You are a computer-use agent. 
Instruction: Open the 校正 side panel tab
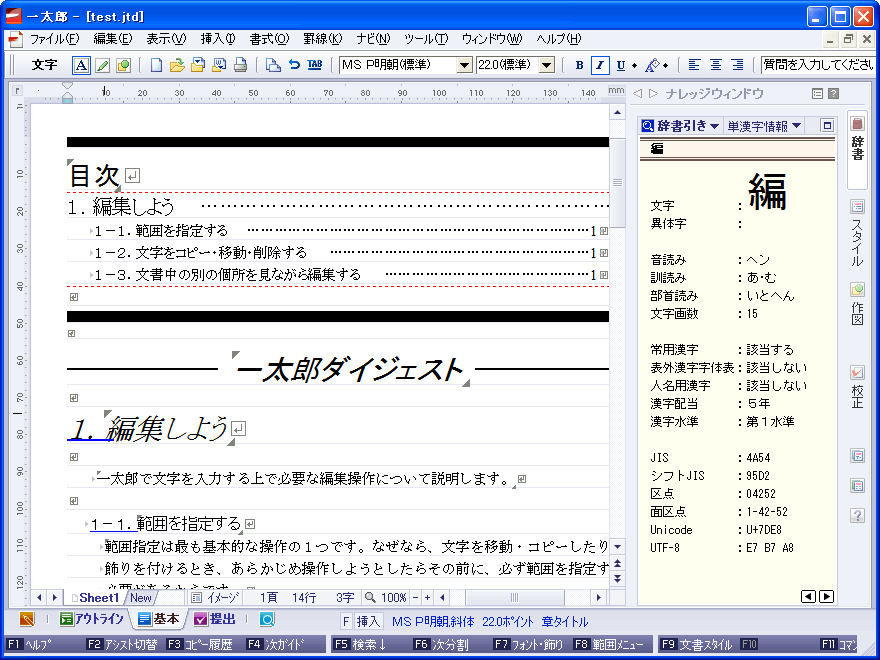[858, 387]
